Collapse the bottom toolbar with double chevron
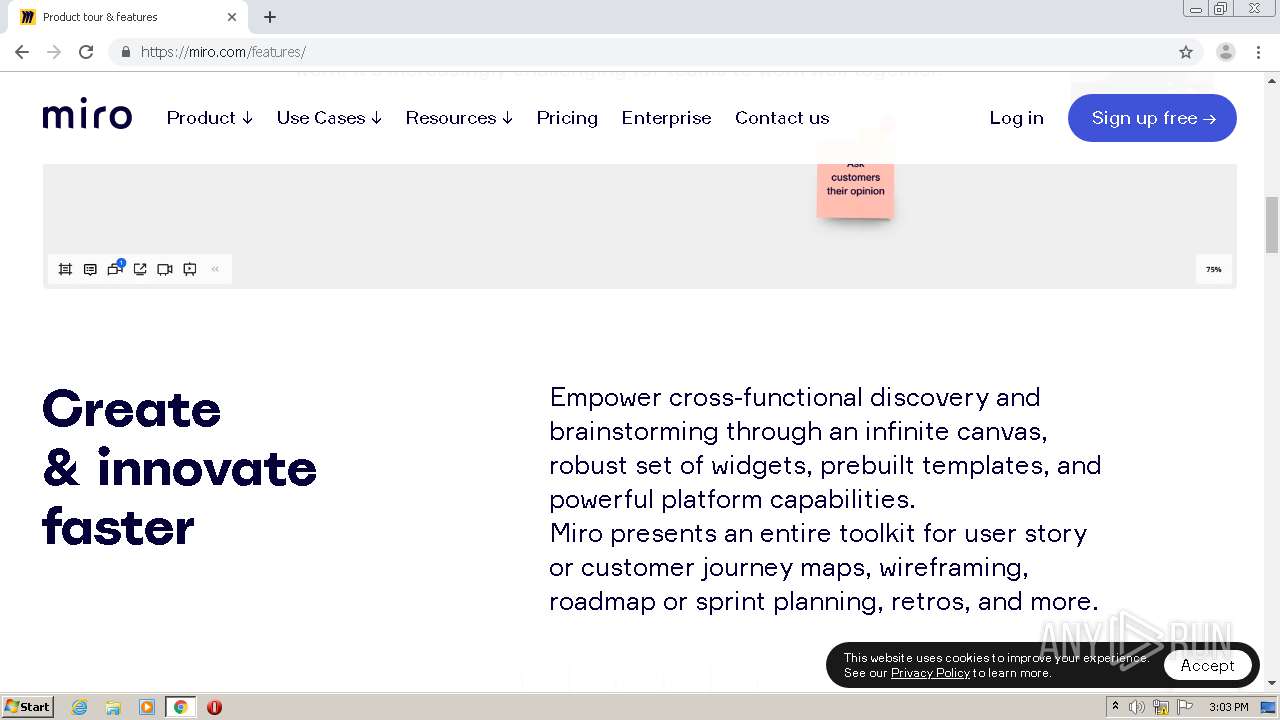Viewport: 1280px width, 720px height. pyautogui.click(x=215, y=269)
